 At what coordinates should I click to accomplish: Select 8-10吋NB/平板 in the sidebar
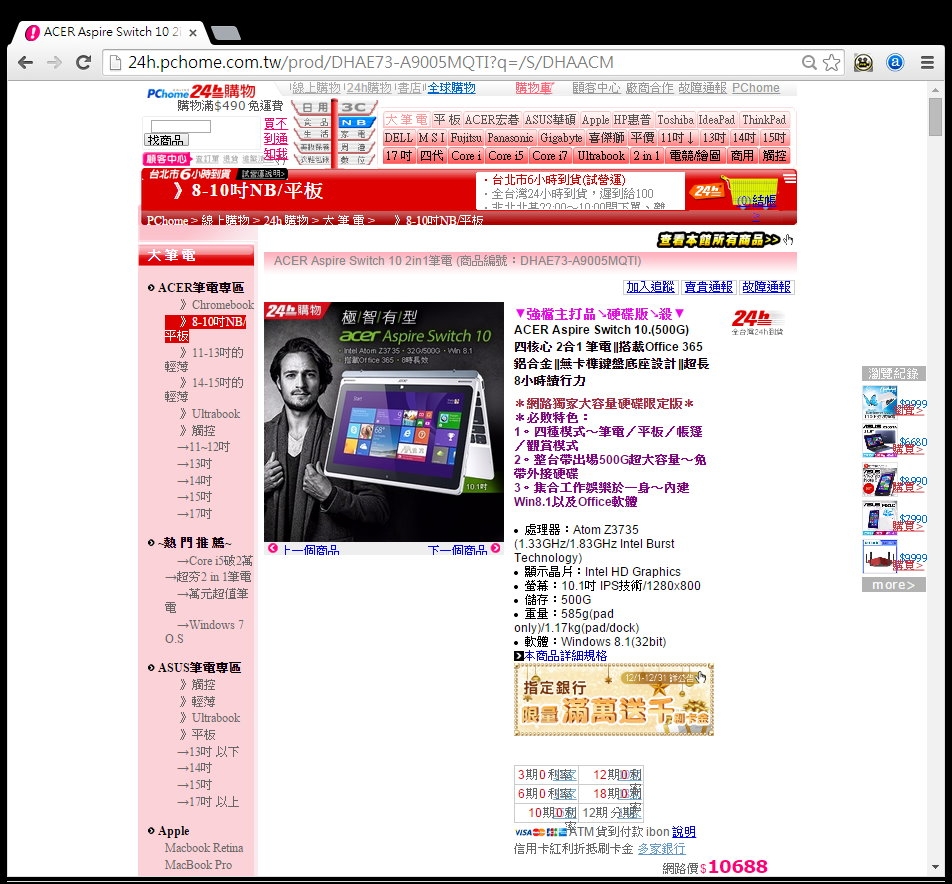point(205,328)
